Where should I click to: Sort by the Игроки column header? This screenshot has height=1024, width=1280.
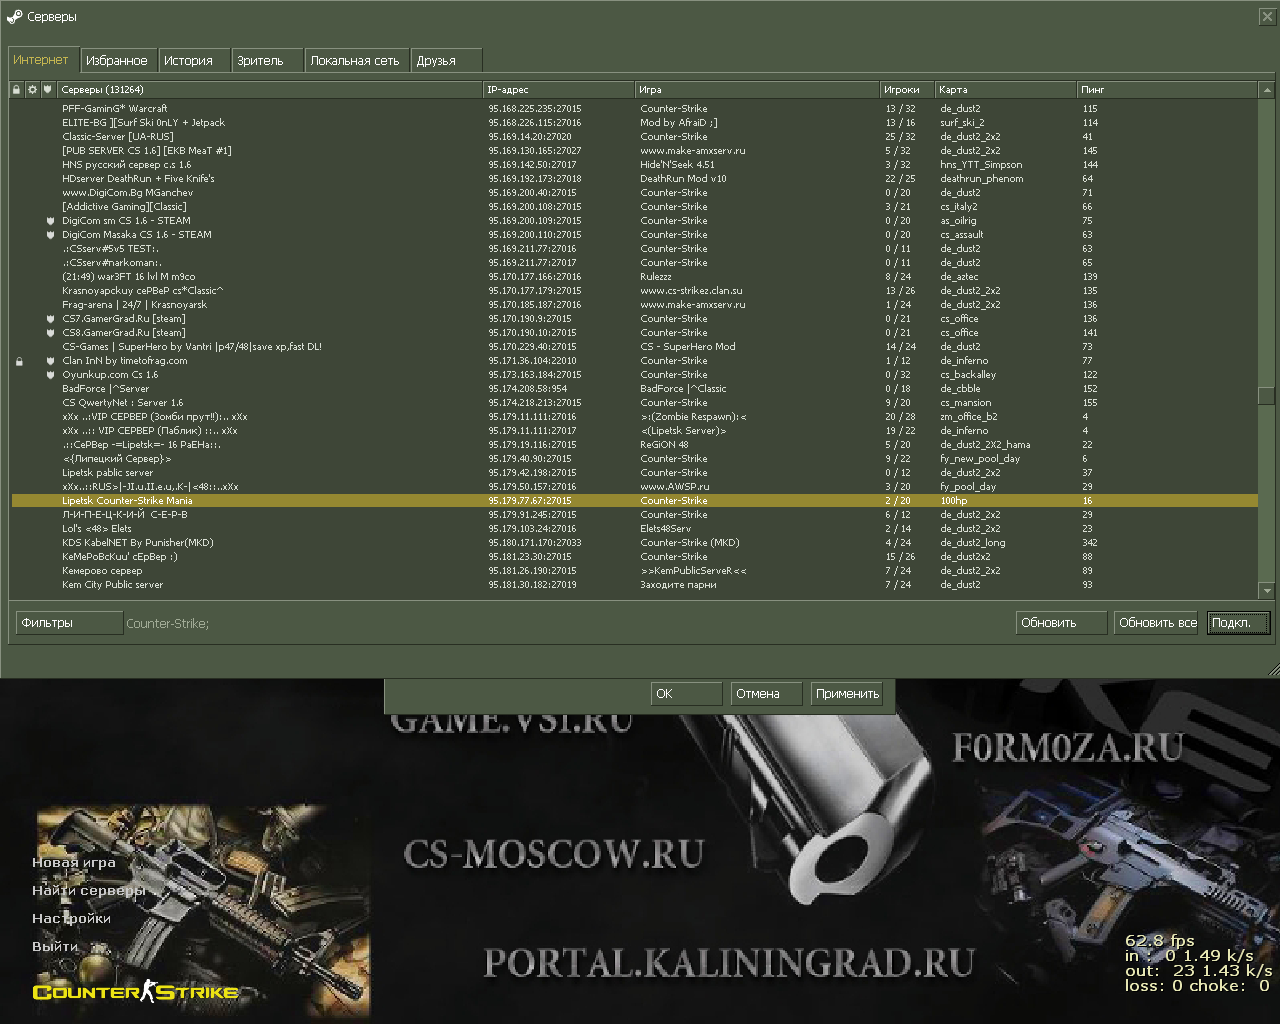pos(907,89)
